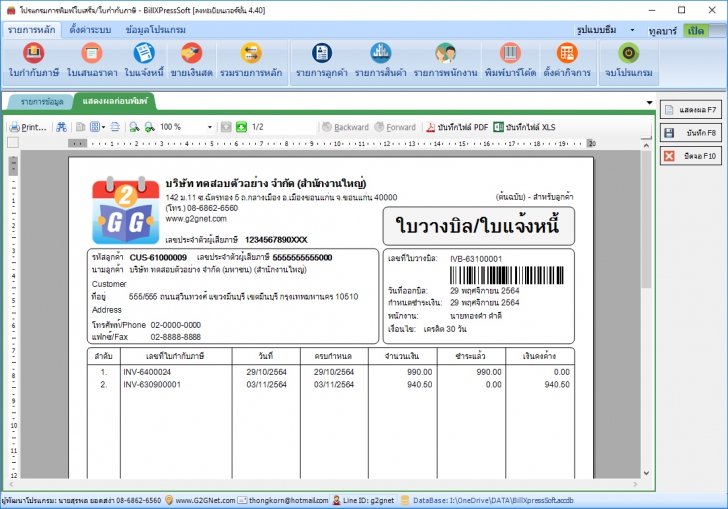Click the Backward navigation button
Viewport: 728px width, 509px height.
pyautogui.click(x=345, y=127)
